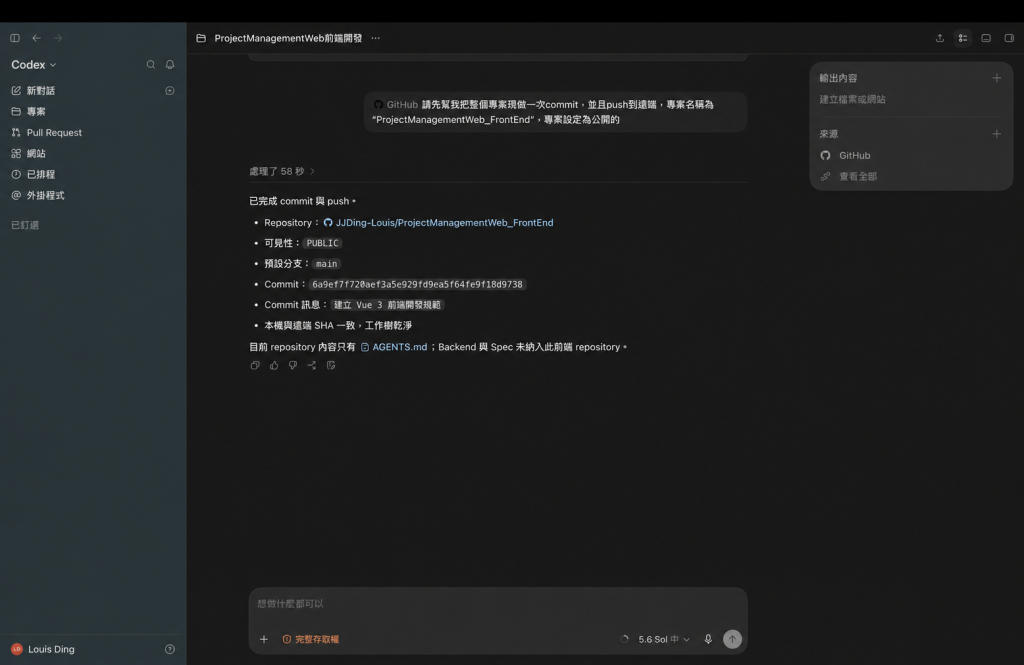Click the 來源 section heading
Viewport: 1024px width, 665px height.
pyautogui.click(x=829, y=134)
